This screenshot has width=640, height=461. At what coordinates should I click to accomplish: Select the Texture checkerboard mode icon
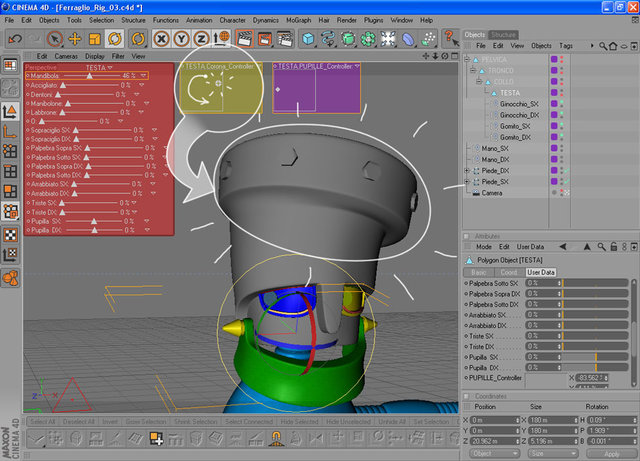coord(10,235)
